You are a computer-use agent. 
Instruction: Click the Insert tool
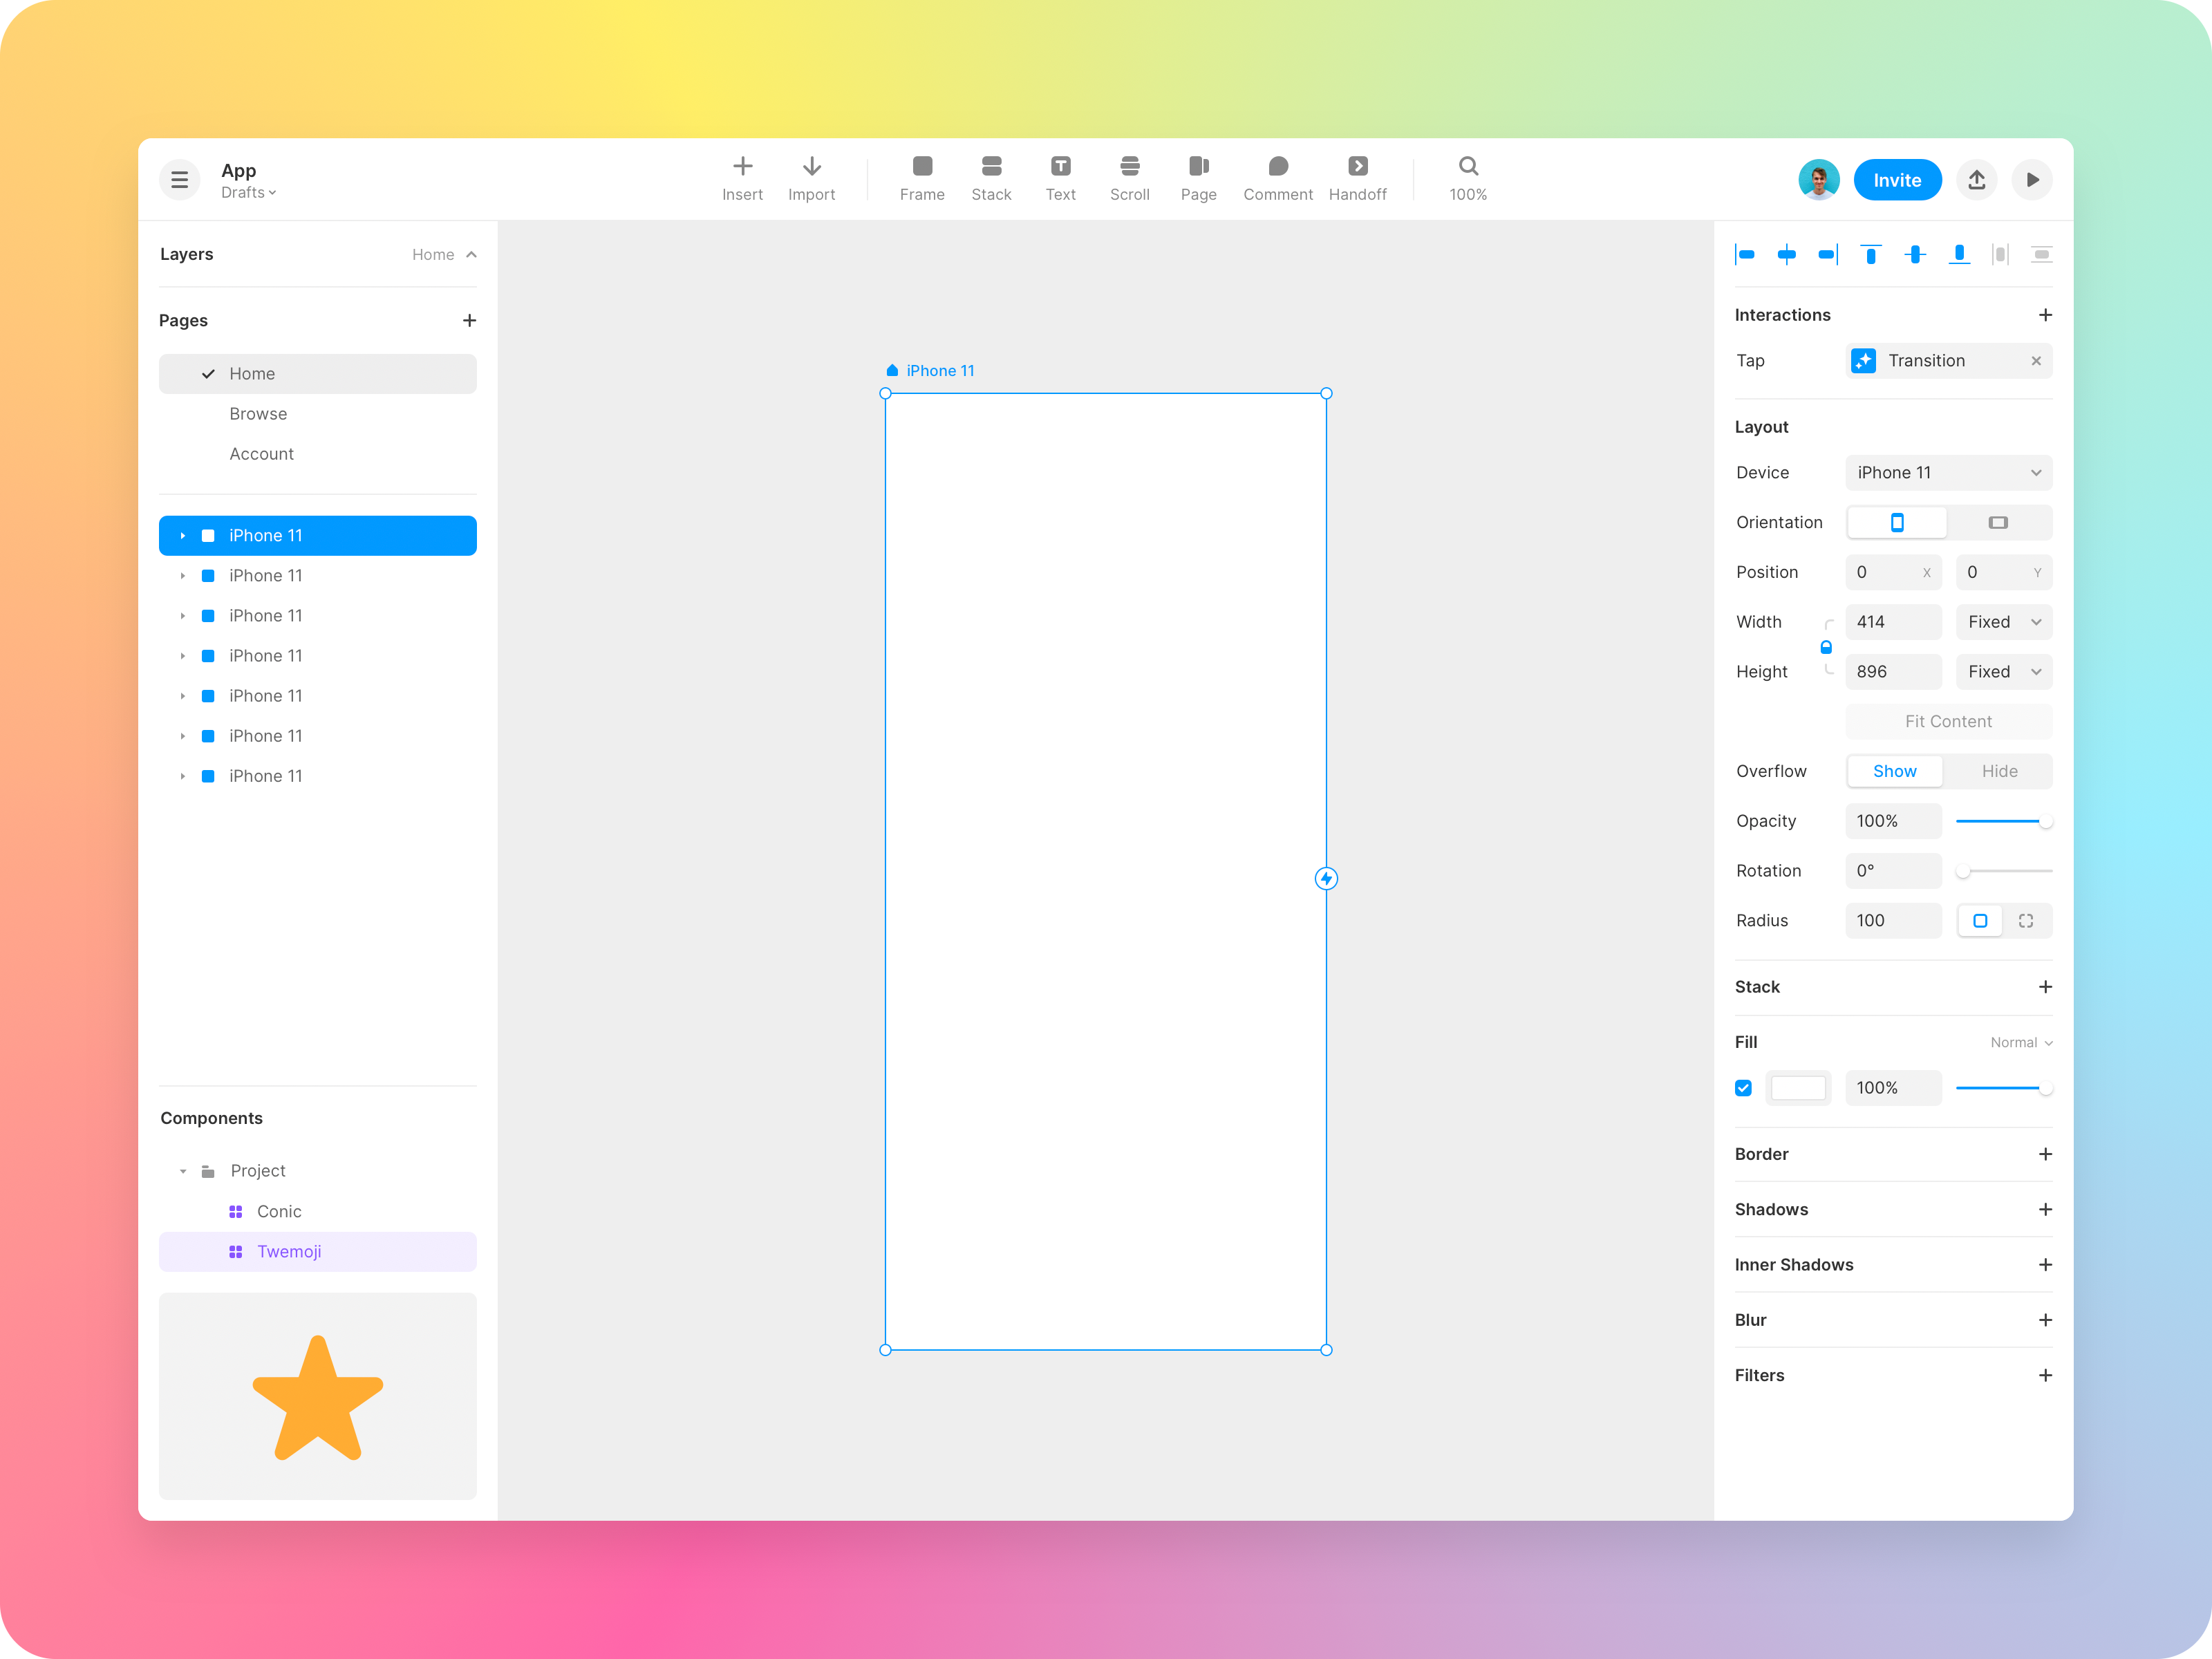(742, 179)
